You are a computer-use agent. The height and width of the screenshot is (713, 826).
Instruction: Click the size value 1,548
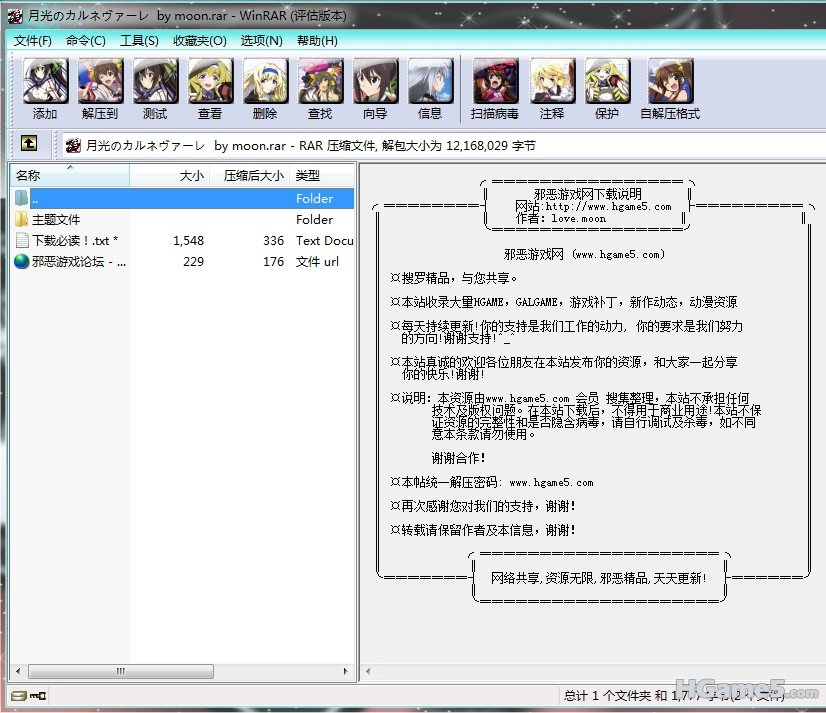click(189, 241)
